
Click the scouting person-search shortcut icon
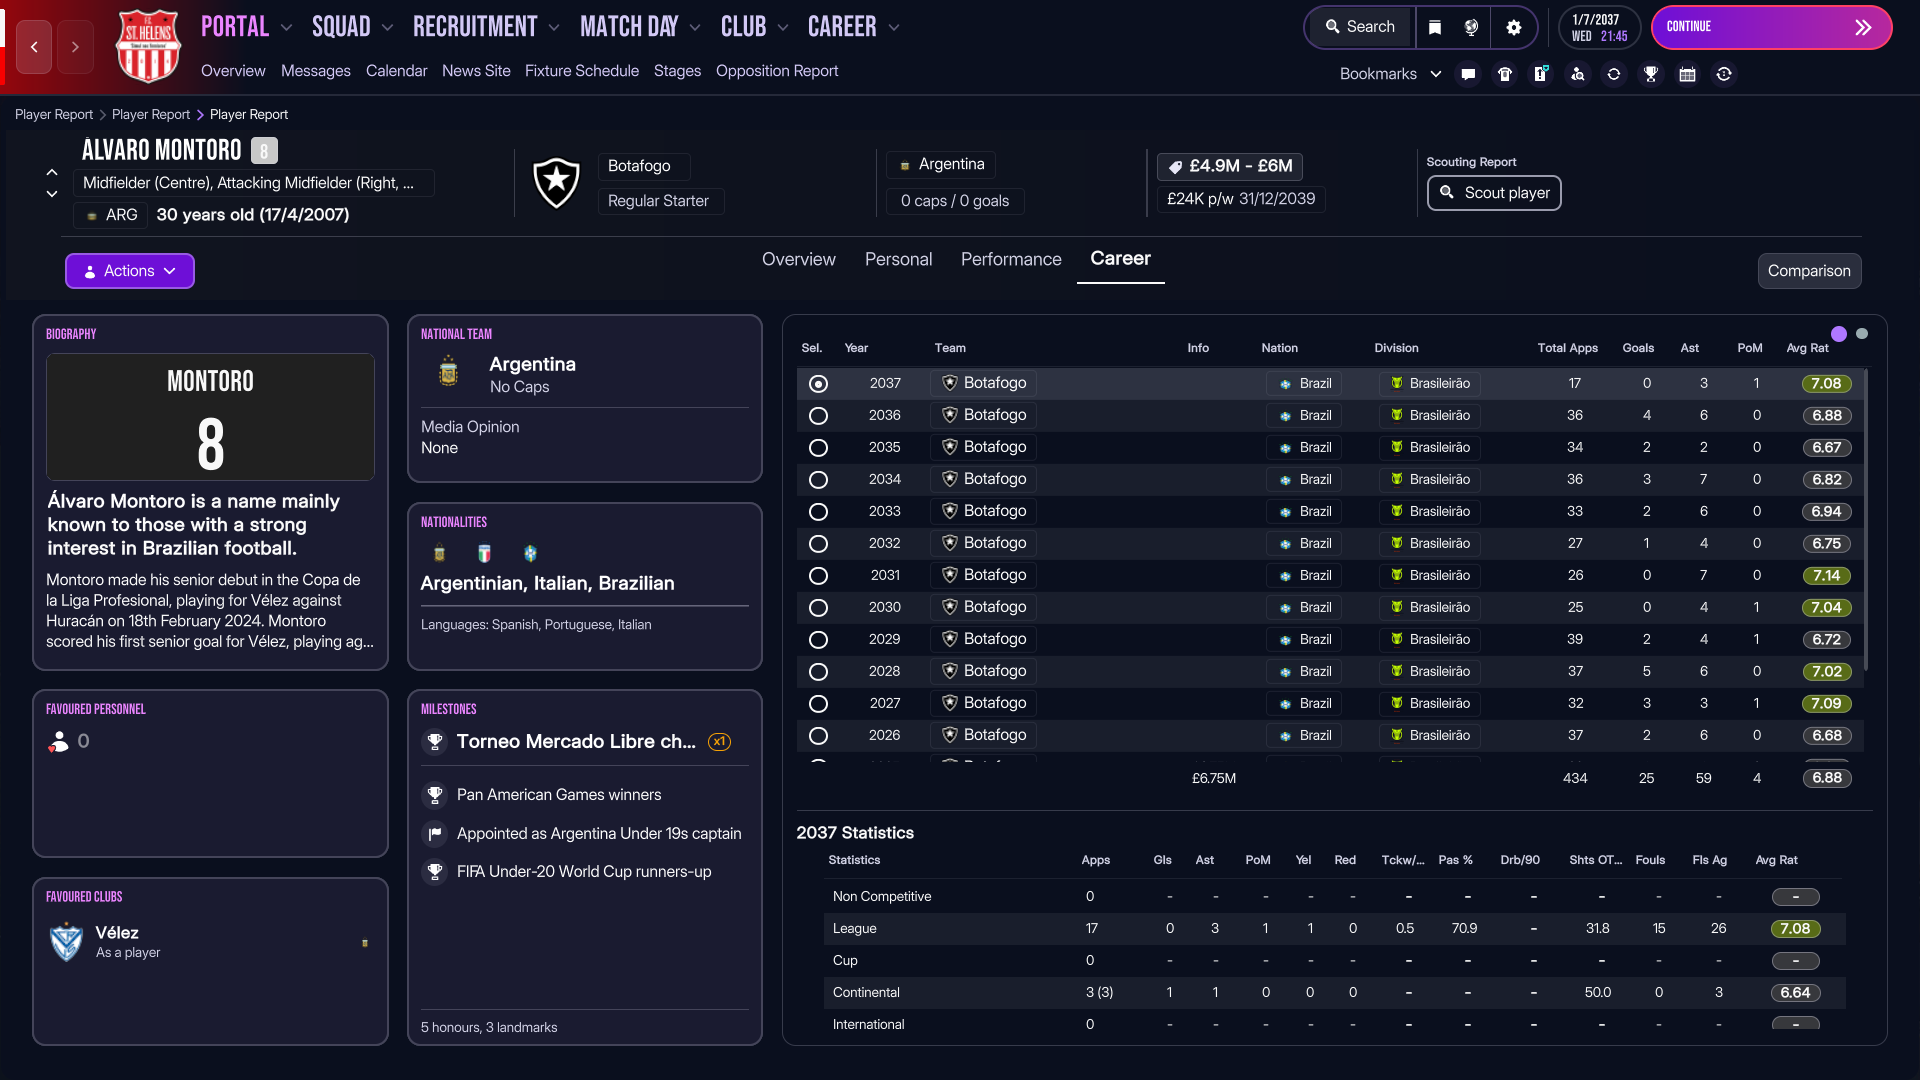(x=1577, y=74)
